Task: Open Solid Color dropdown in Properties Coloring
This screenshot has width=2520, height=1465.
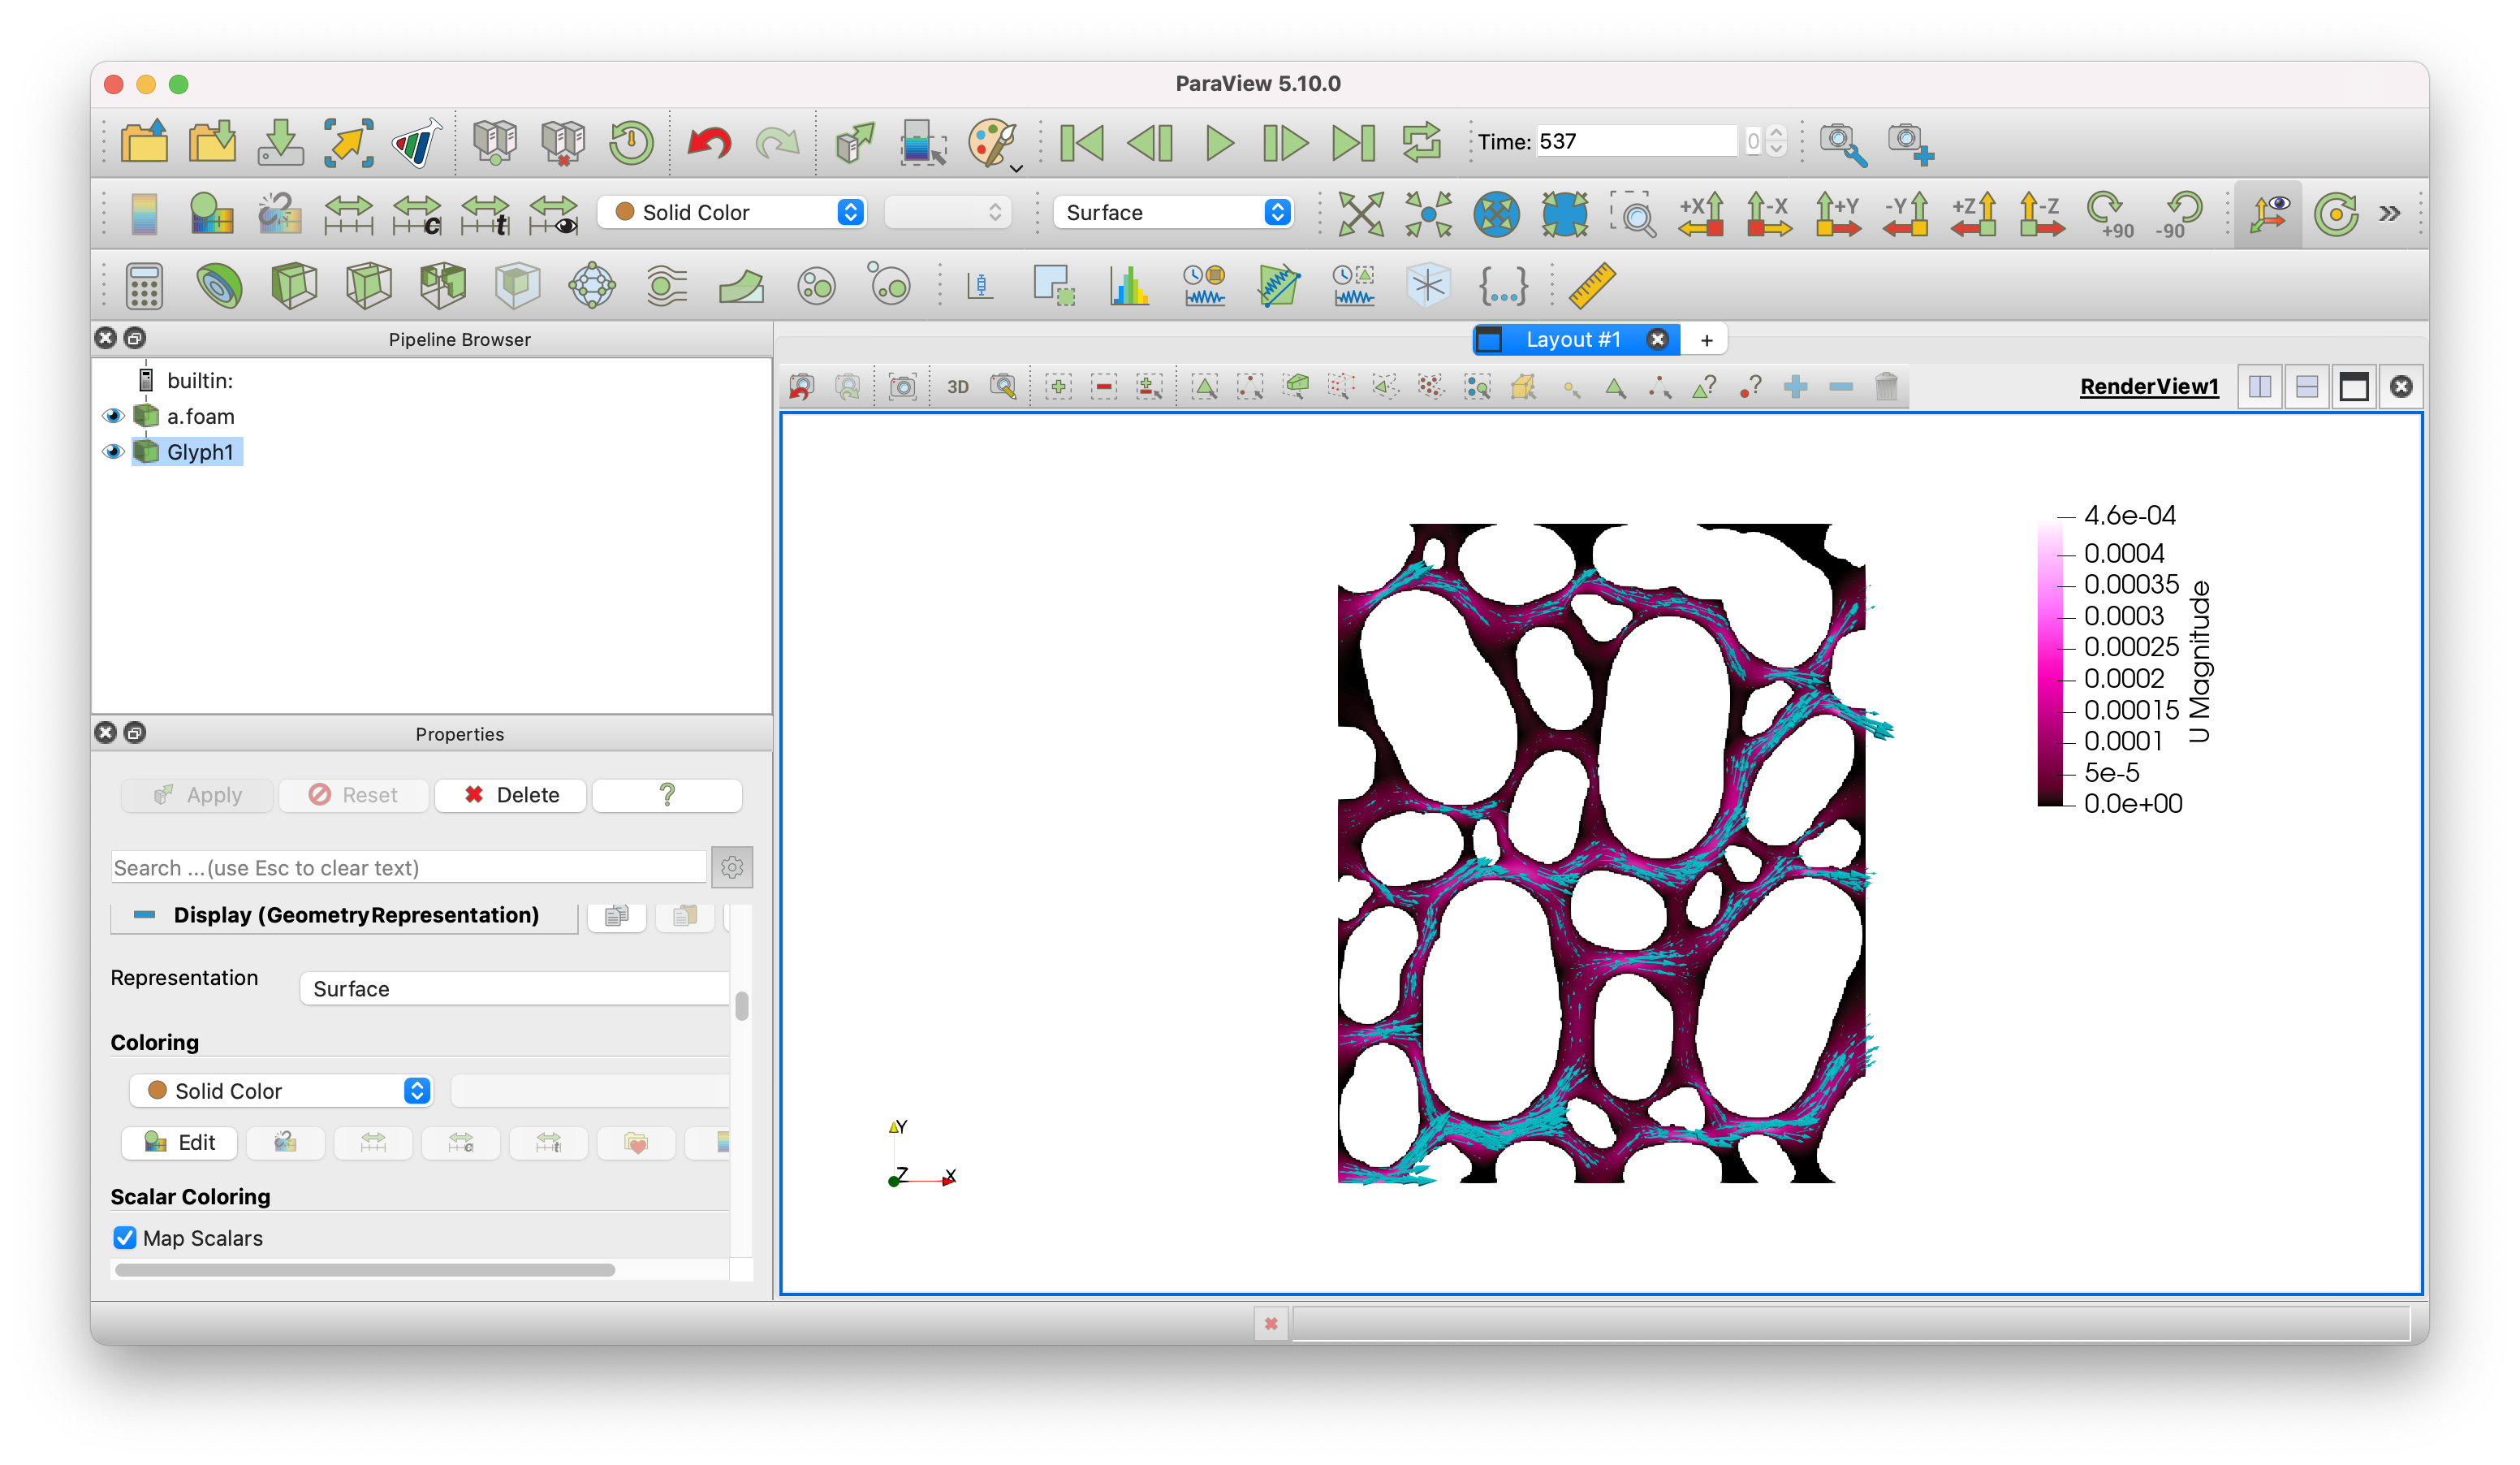Action: [x=281, y=1091]
